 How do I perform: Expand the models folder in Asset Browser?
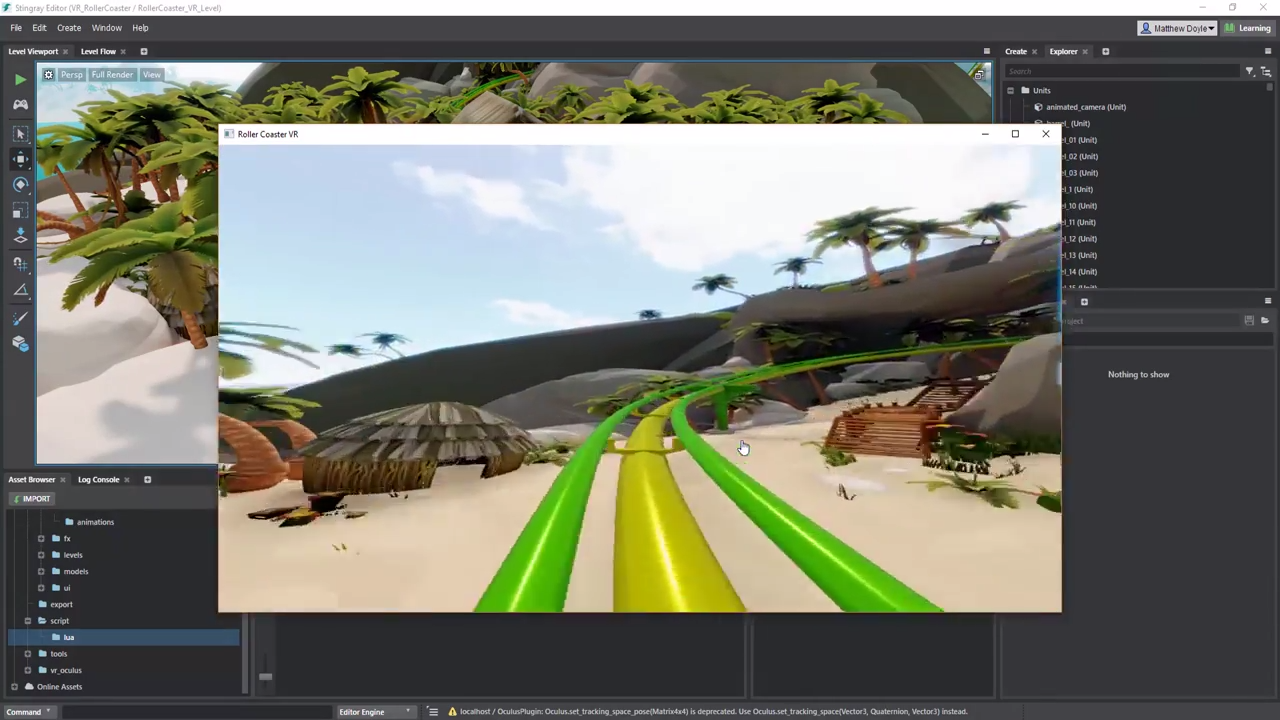click(x=41, y=571)
